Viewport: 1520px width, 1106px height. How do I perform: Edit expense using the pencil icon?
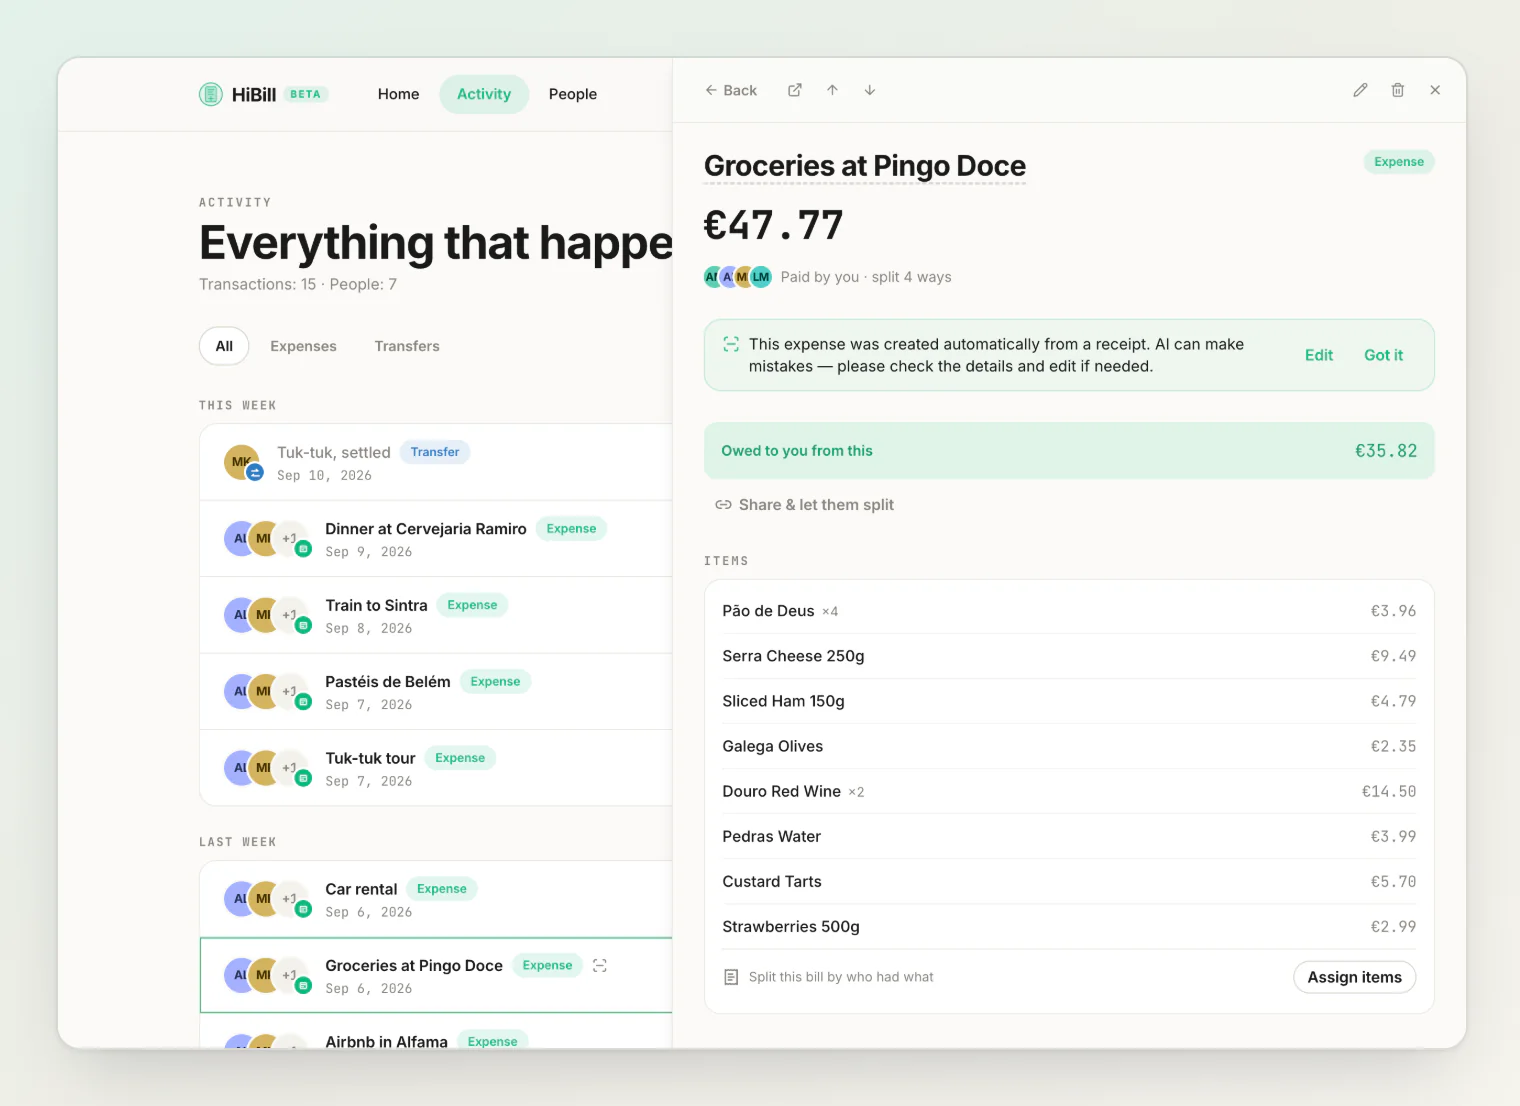click(x=1360, y=90)
